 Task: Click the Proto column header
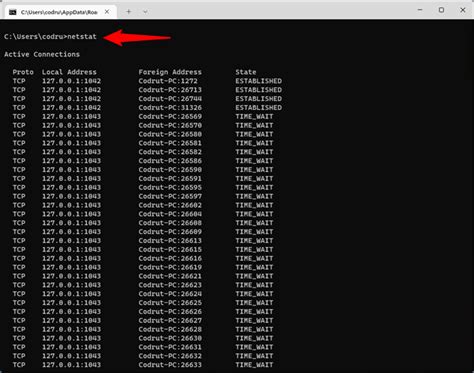[23, 72]
